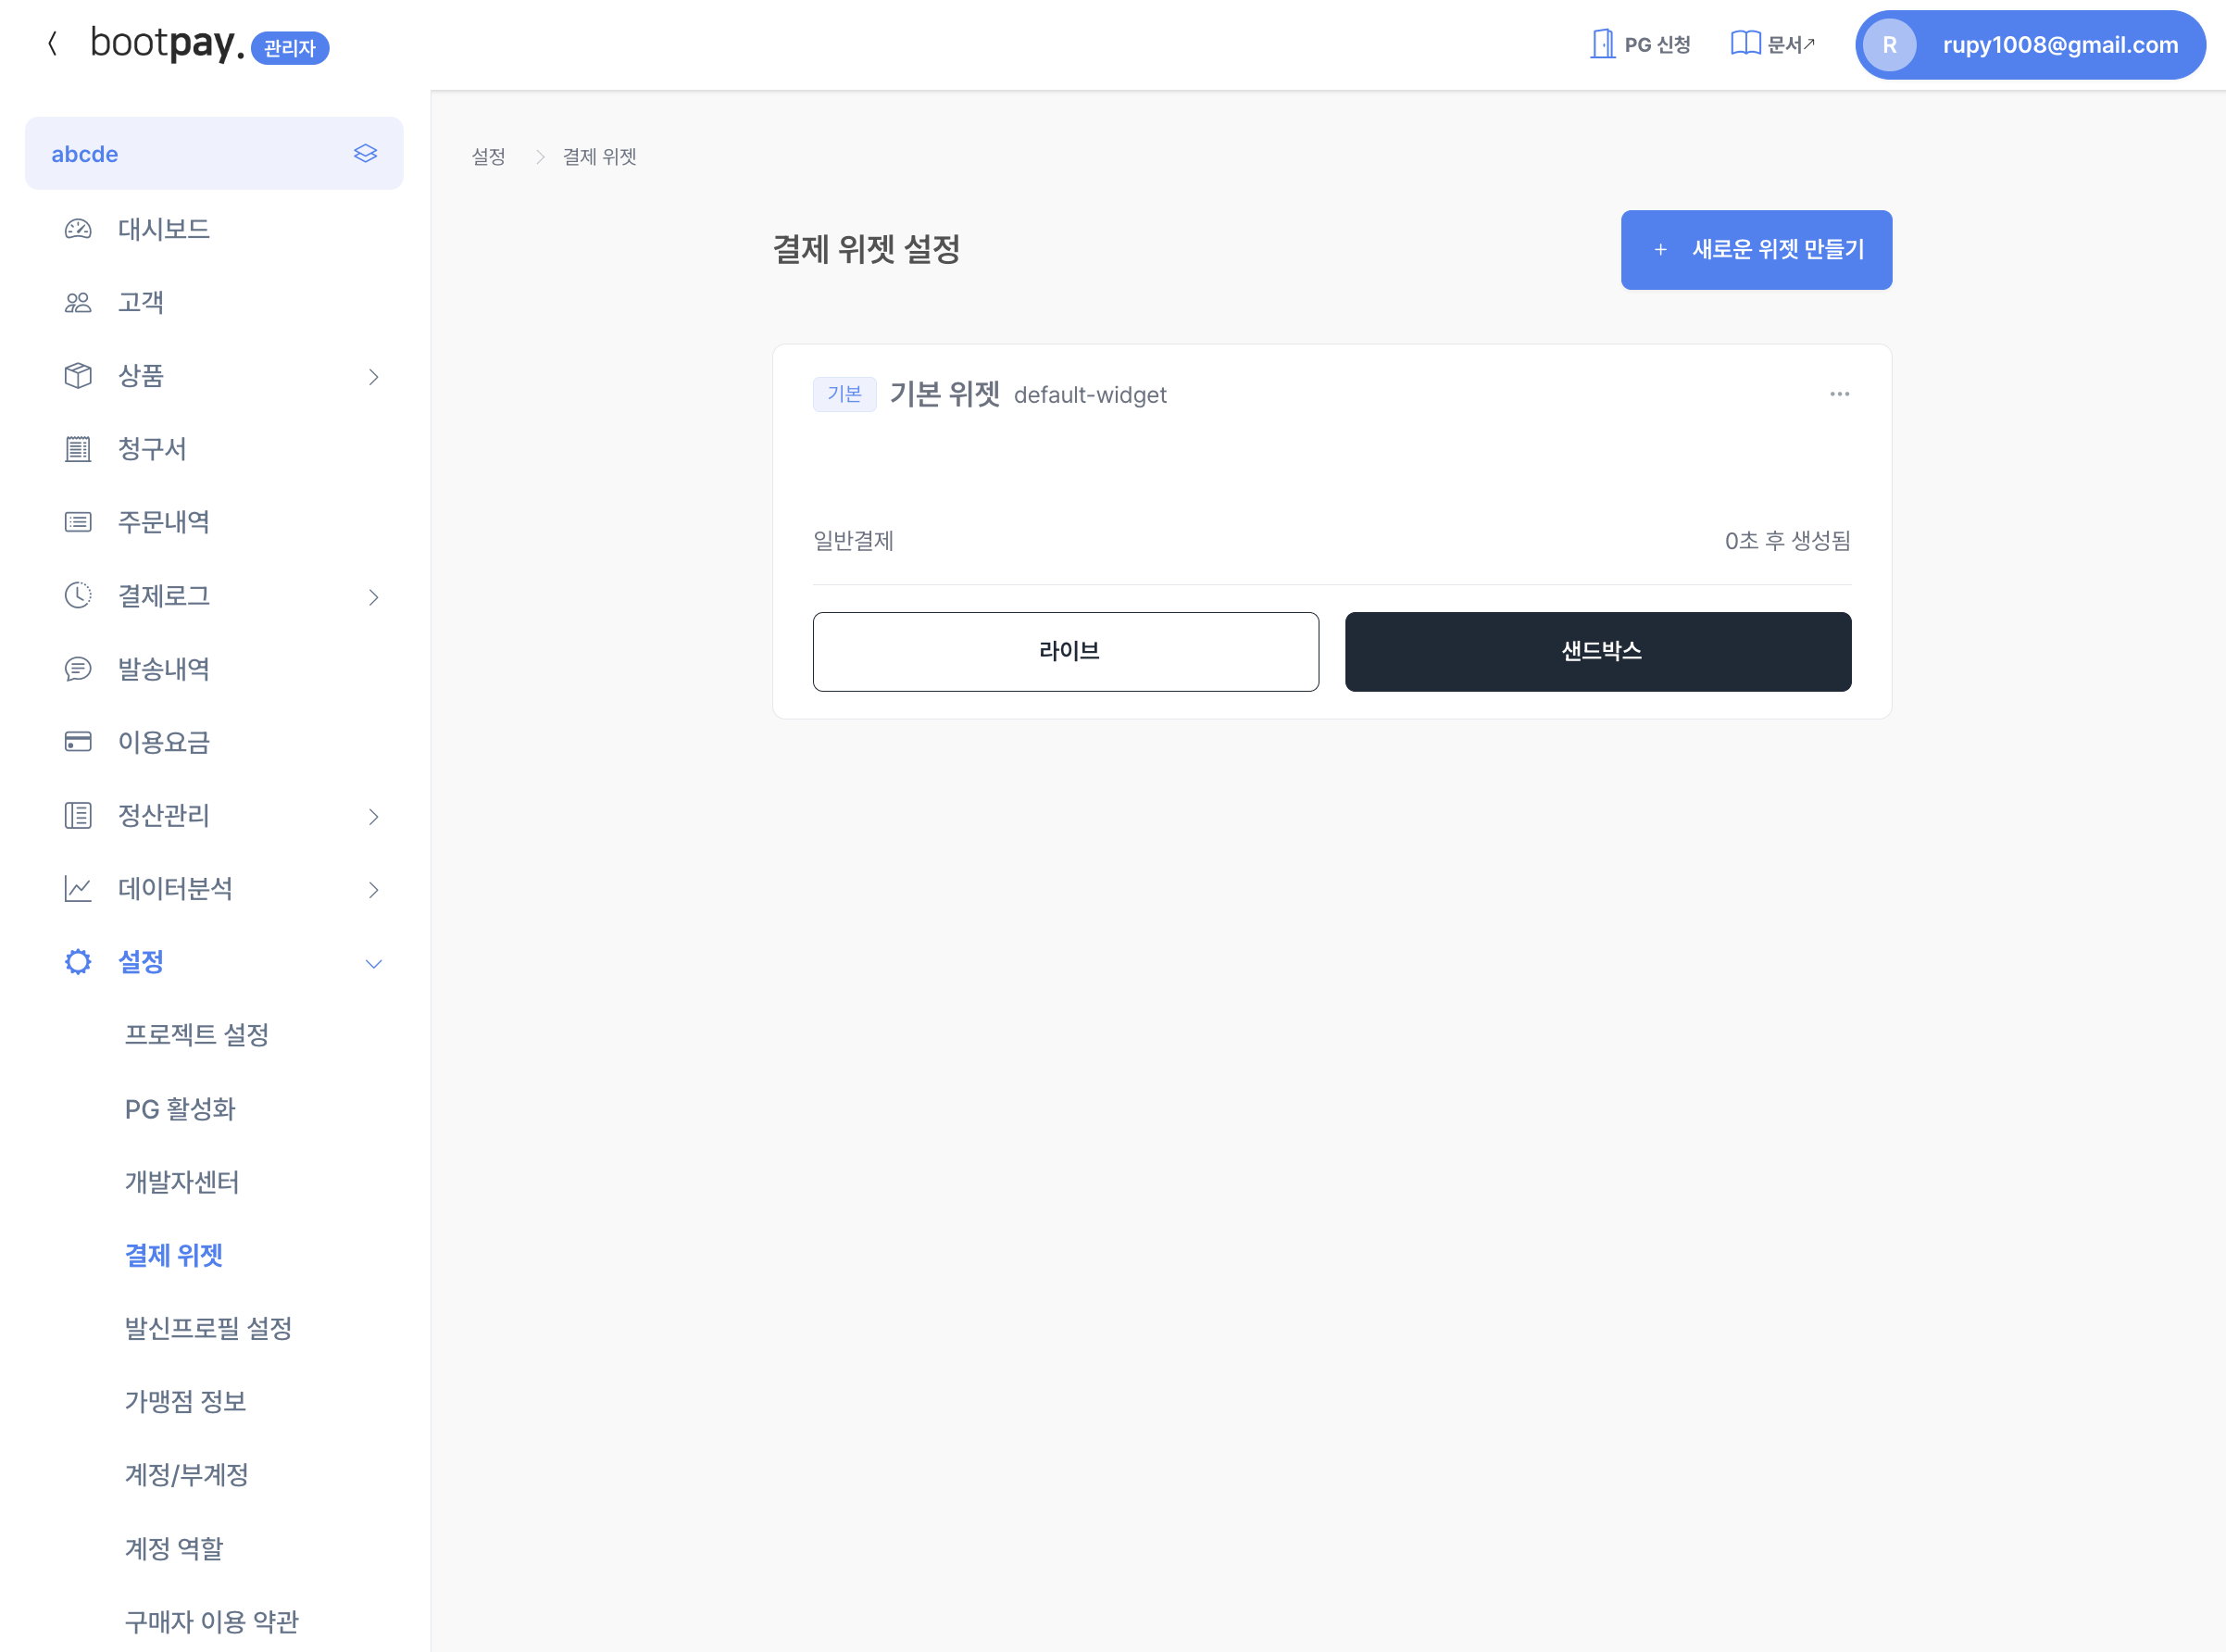Open 개발자센터 submenu item
2226x1652 pixels.
(182, 1182)
